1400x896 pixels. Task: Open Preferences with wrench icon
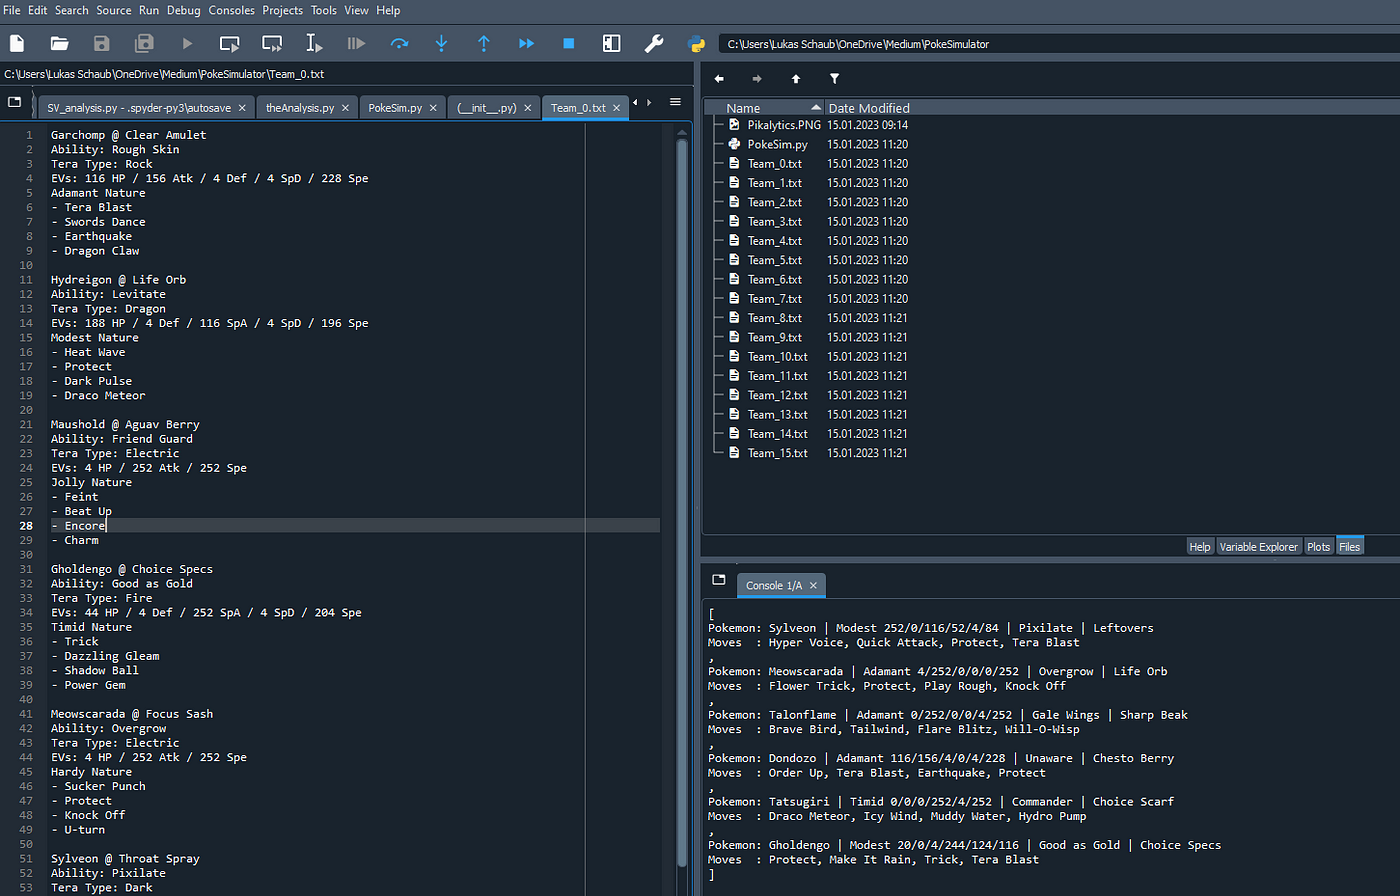pos(654,43)
